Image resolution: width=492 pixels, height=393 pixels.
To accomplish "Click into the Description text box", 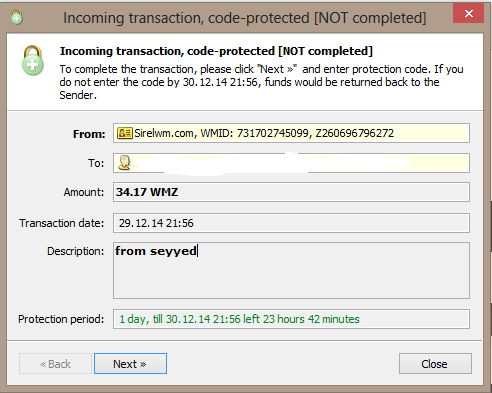I will 291,270.
